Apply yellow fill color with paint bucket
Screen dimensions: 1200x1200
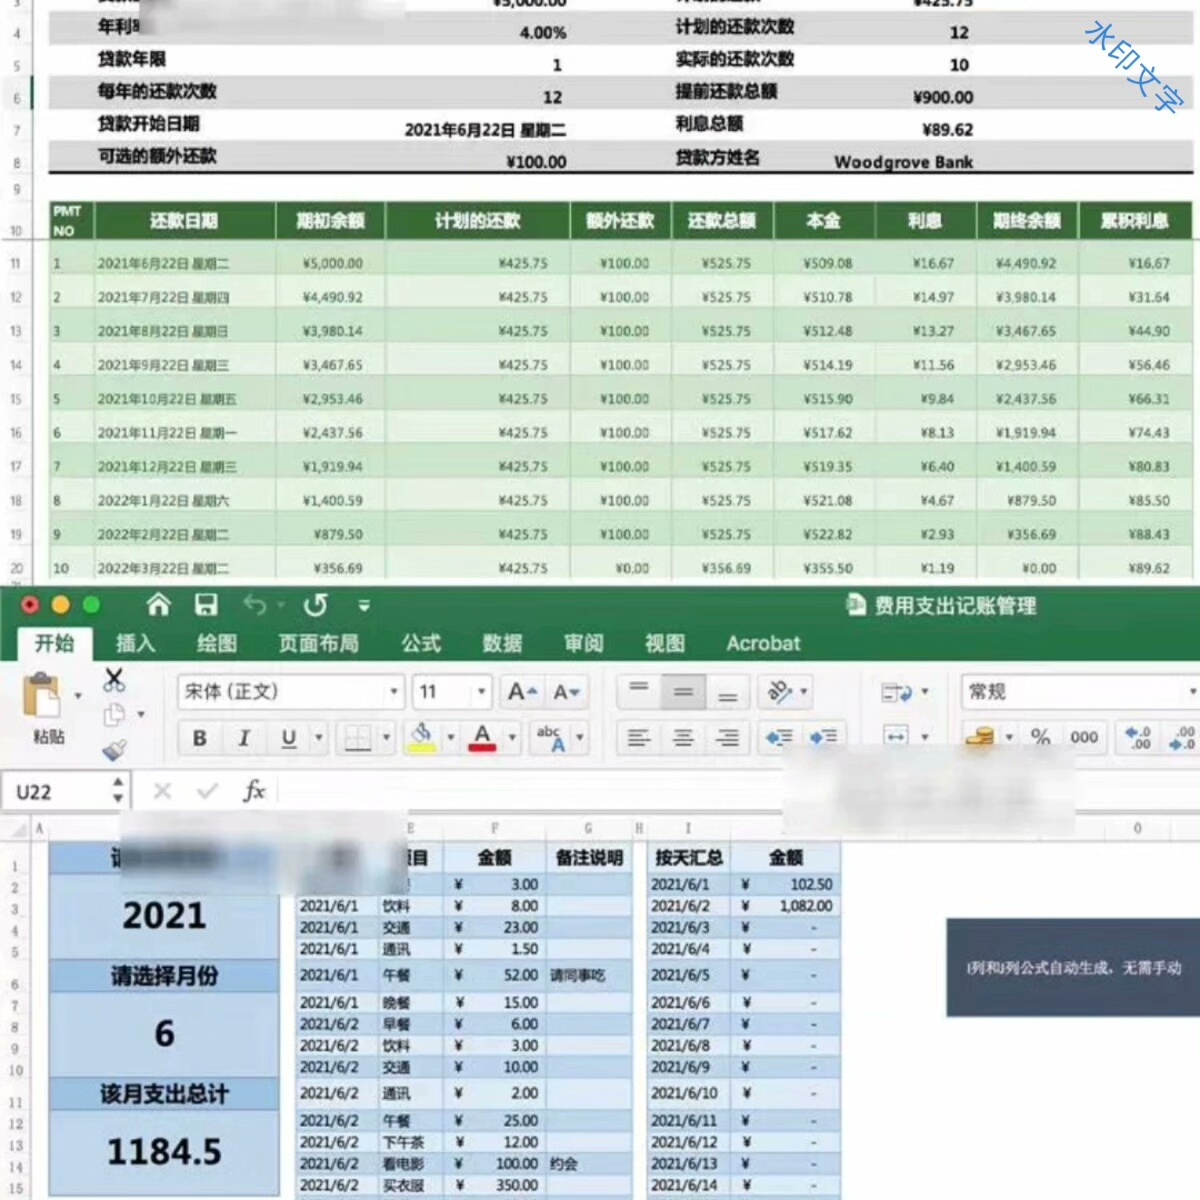(422, 737)
